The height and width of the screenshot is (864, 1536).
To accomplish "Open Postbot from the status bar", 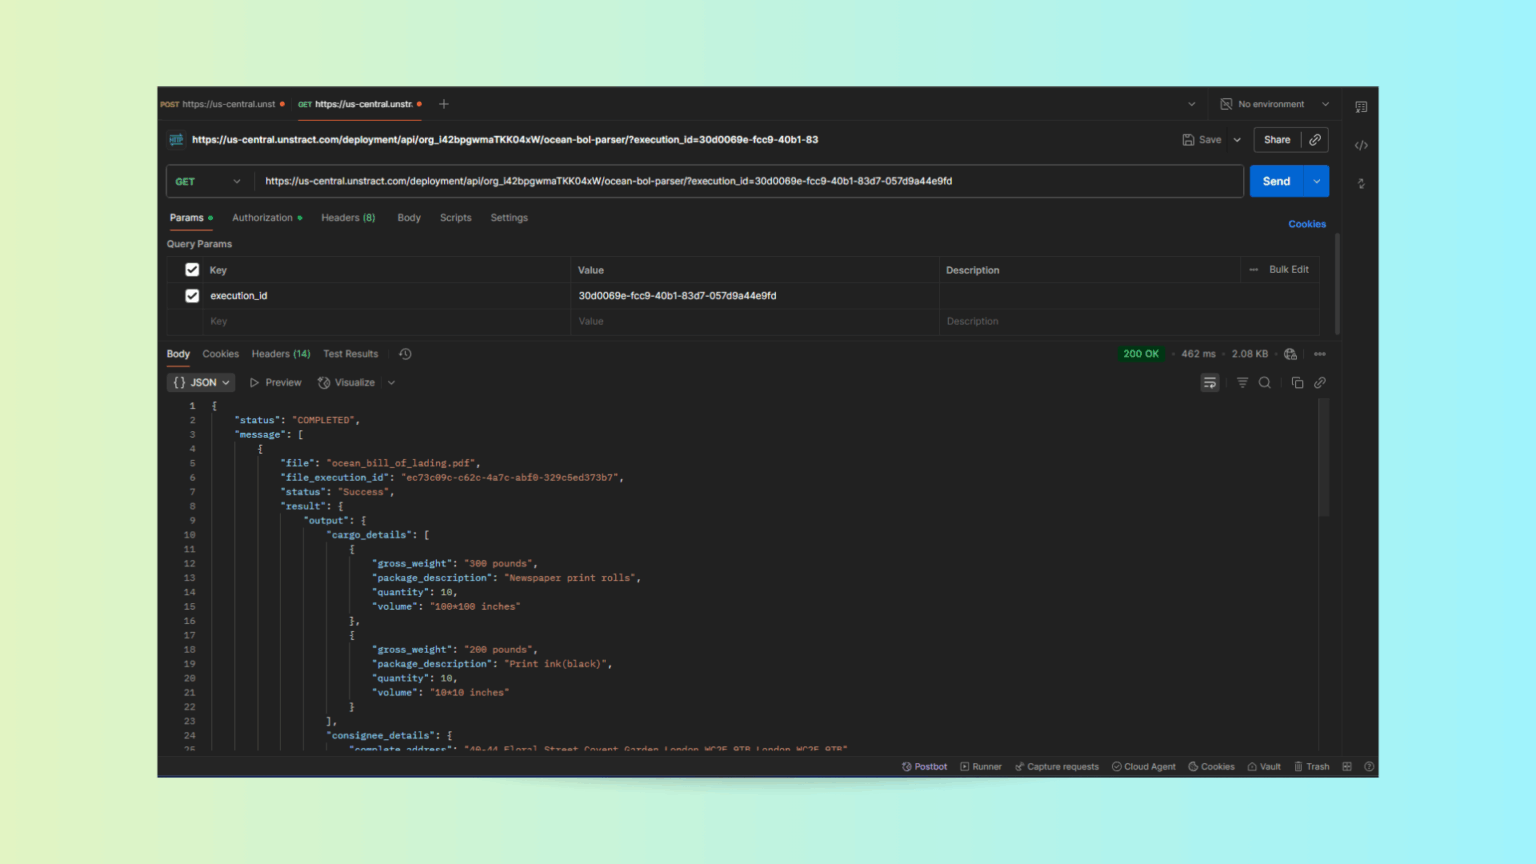I will coord(924,767).
